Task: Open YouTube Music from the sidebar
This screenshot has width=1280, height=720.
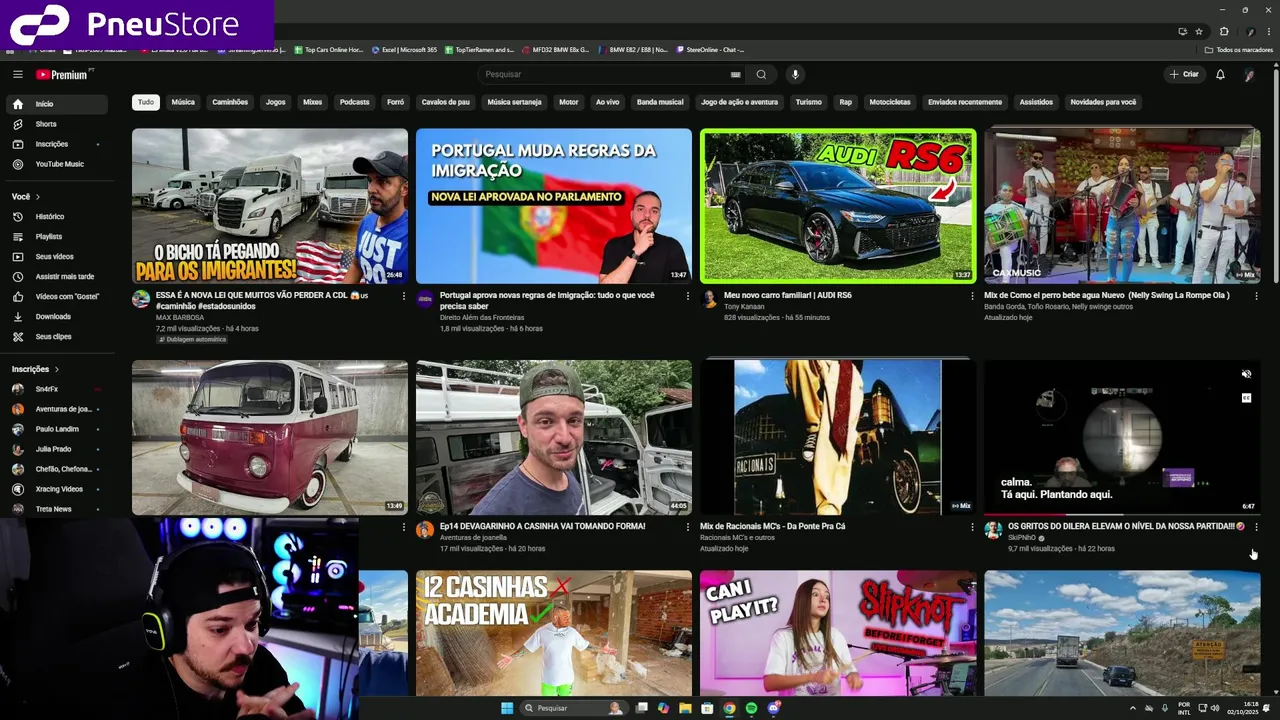Action: (56, 164)
